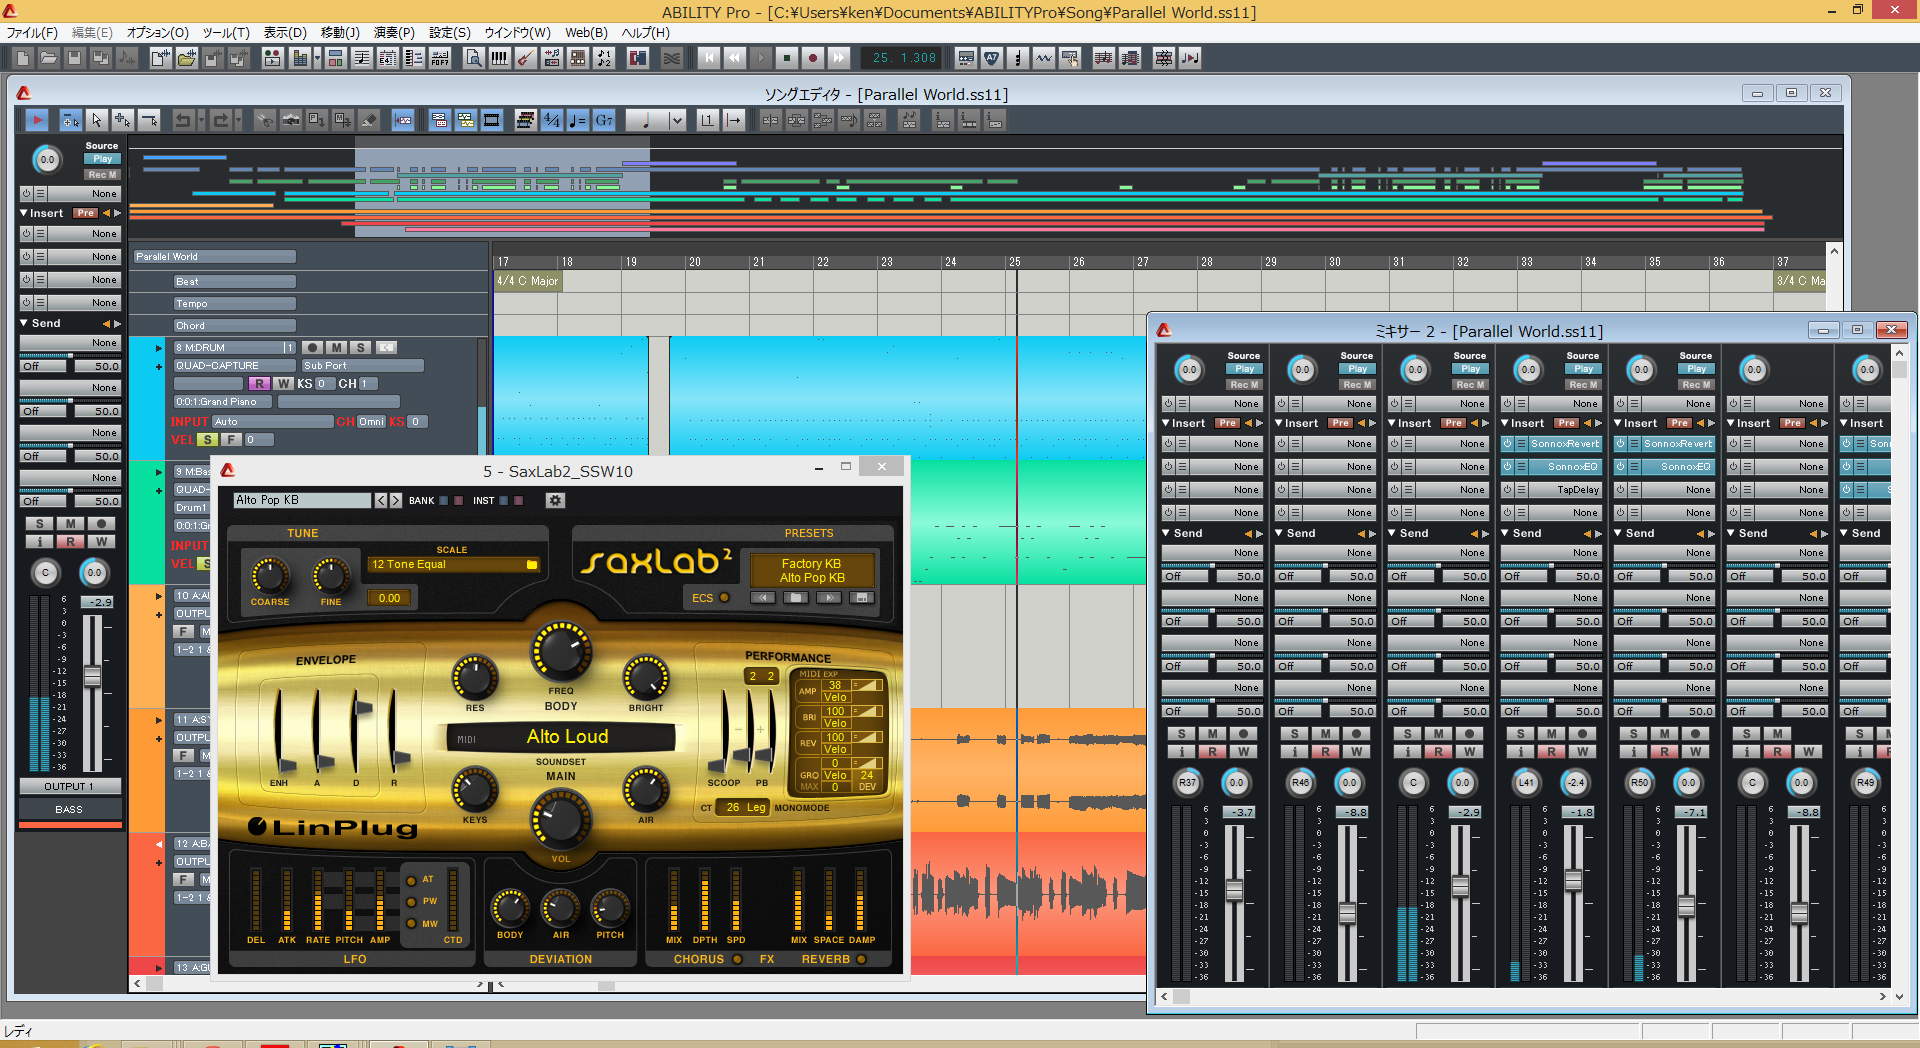Toggle the 4/4 time signature icon
This screenshot has height=1048, width=1920.
[552, 120]
